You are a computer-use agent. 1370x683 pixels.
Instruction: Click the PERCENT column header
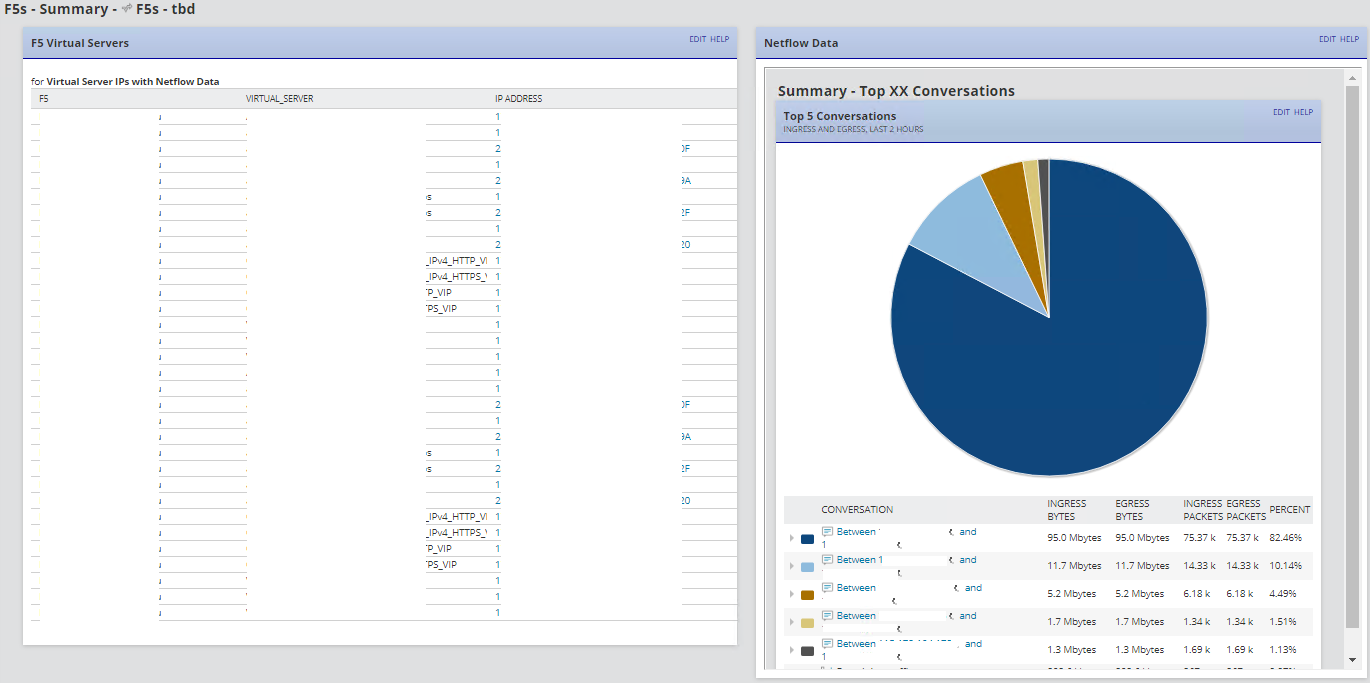(1290, 510)
